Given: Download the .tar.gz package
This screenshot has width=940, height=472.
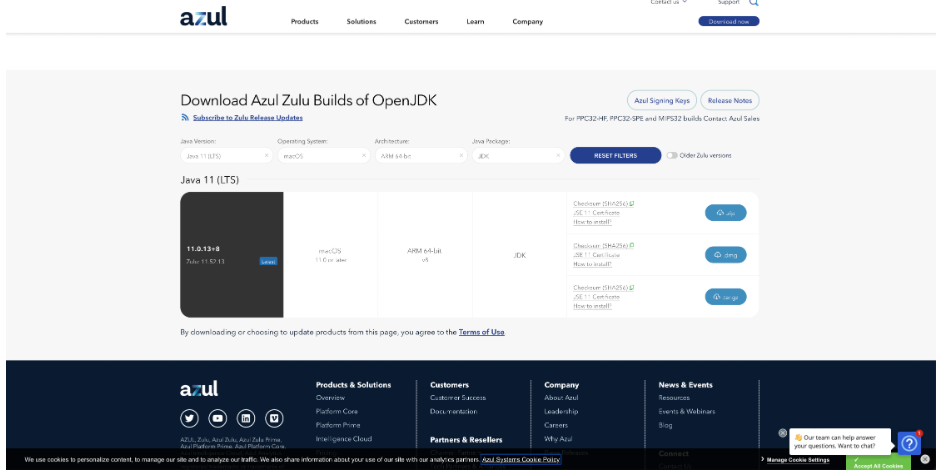Looking at the screenshot, I should [x=725, y=297].
